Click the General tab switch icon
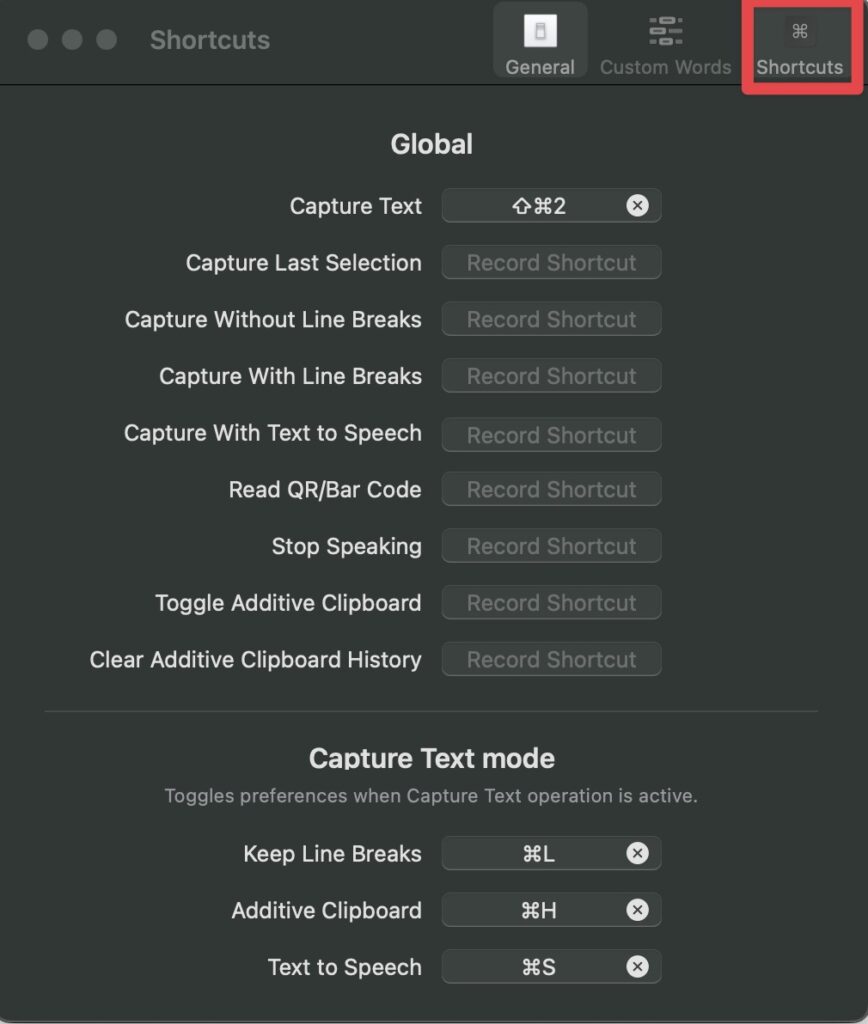868x1024 pixels. click(540, 31)
